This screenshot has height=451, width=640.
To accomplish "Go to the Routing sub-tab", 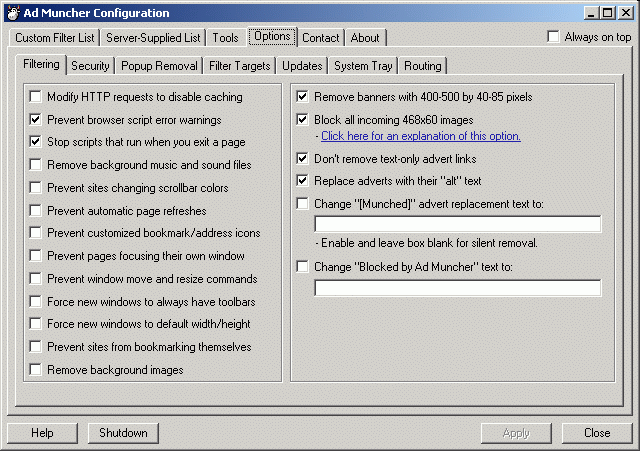I will coord(422,66).
